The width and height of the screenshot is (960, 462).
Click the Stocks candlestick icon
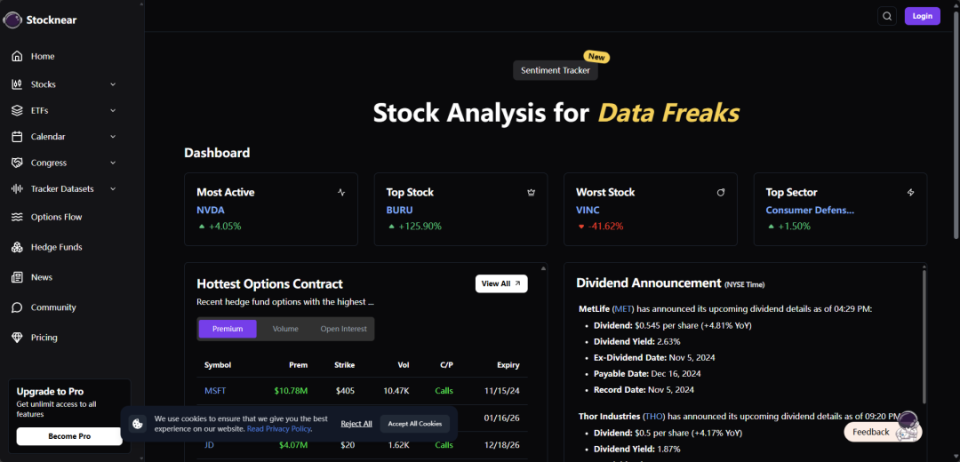[x=17, y=84]
